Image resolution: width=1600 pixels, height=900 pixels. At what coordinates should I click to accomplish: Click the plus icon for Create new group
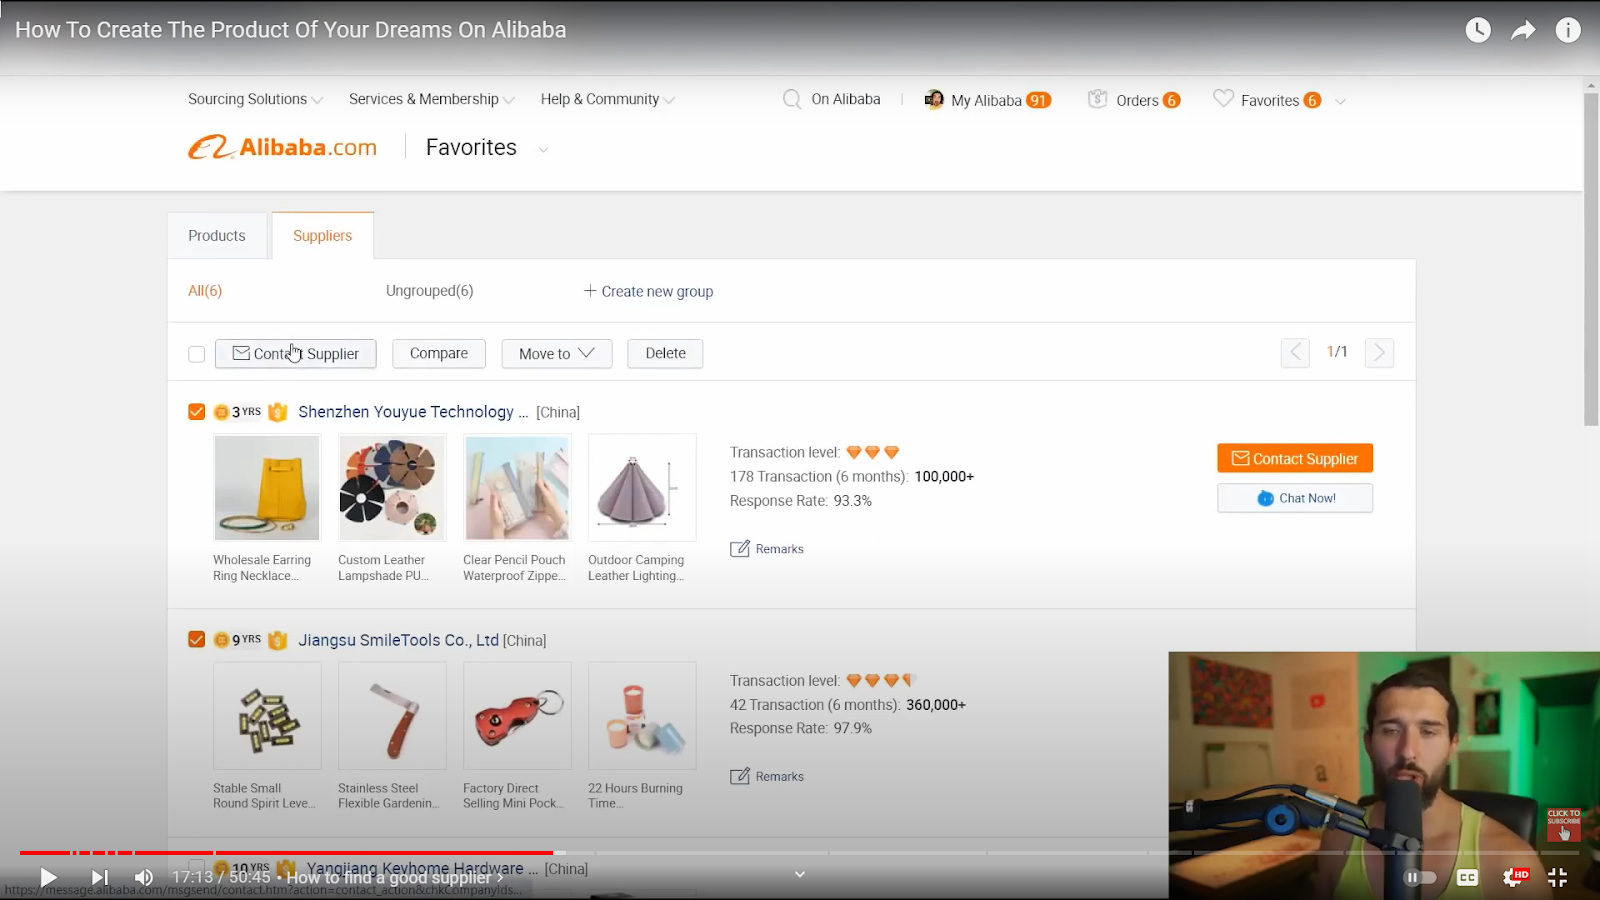tap(590, 291)
